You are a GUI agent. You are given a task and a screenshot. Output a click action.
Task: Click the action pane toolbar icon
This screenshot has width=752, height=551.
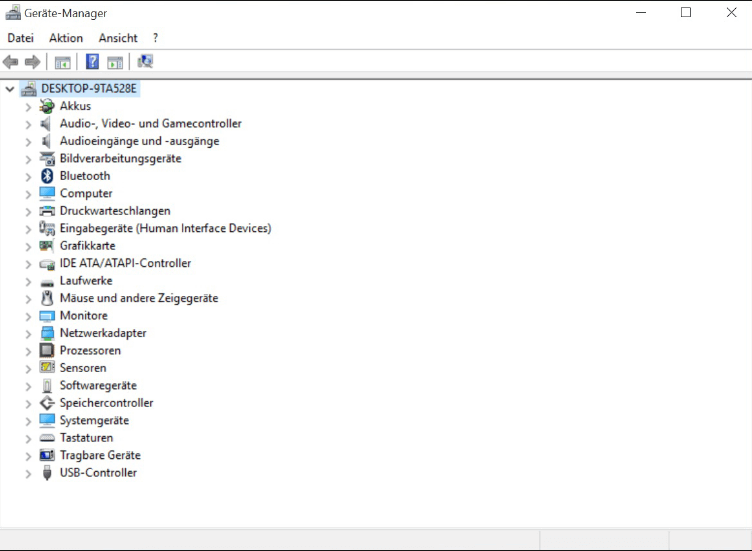click(115, 62)
